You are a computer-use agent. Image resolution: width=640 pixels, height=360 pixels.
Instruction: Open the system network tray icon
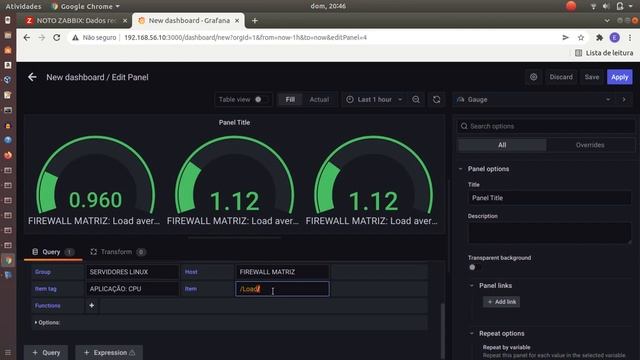593,6
